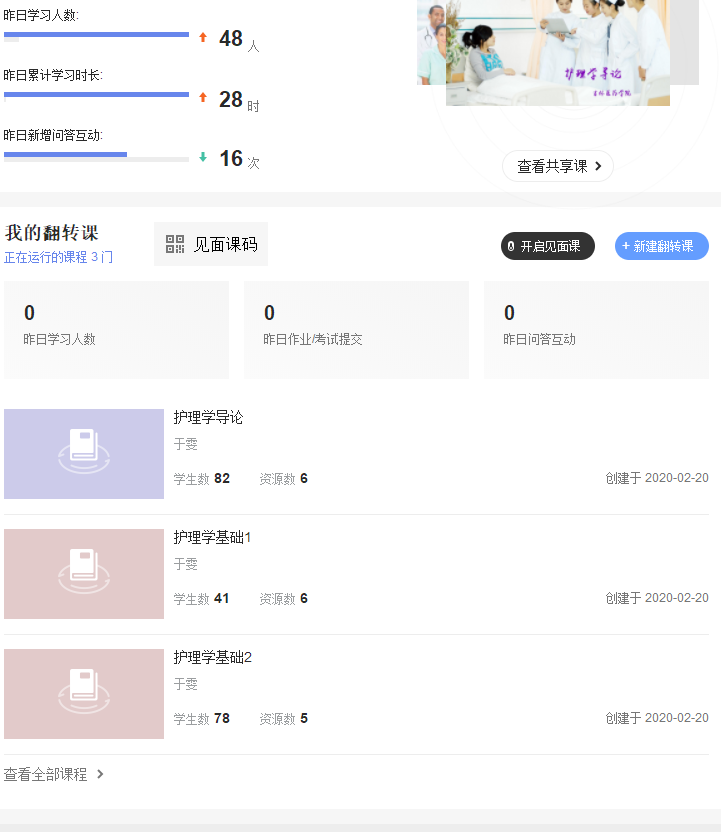
Task: Open the 见面课码 button
Action: [x=211, y=244]
